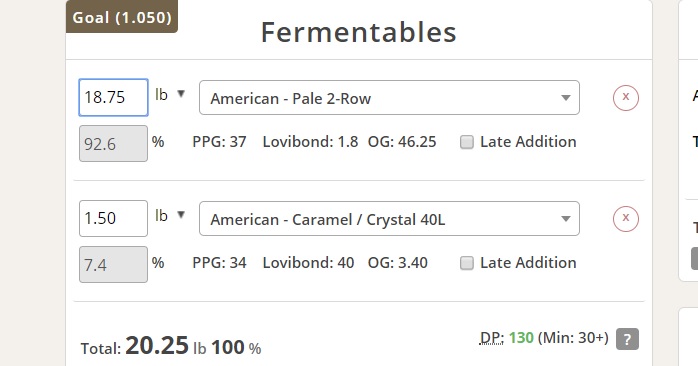Click the Late Addition label for Crystal 40L
Image resolution: width=698 pixels, height=366 pixels.
(x=528, y=263)
